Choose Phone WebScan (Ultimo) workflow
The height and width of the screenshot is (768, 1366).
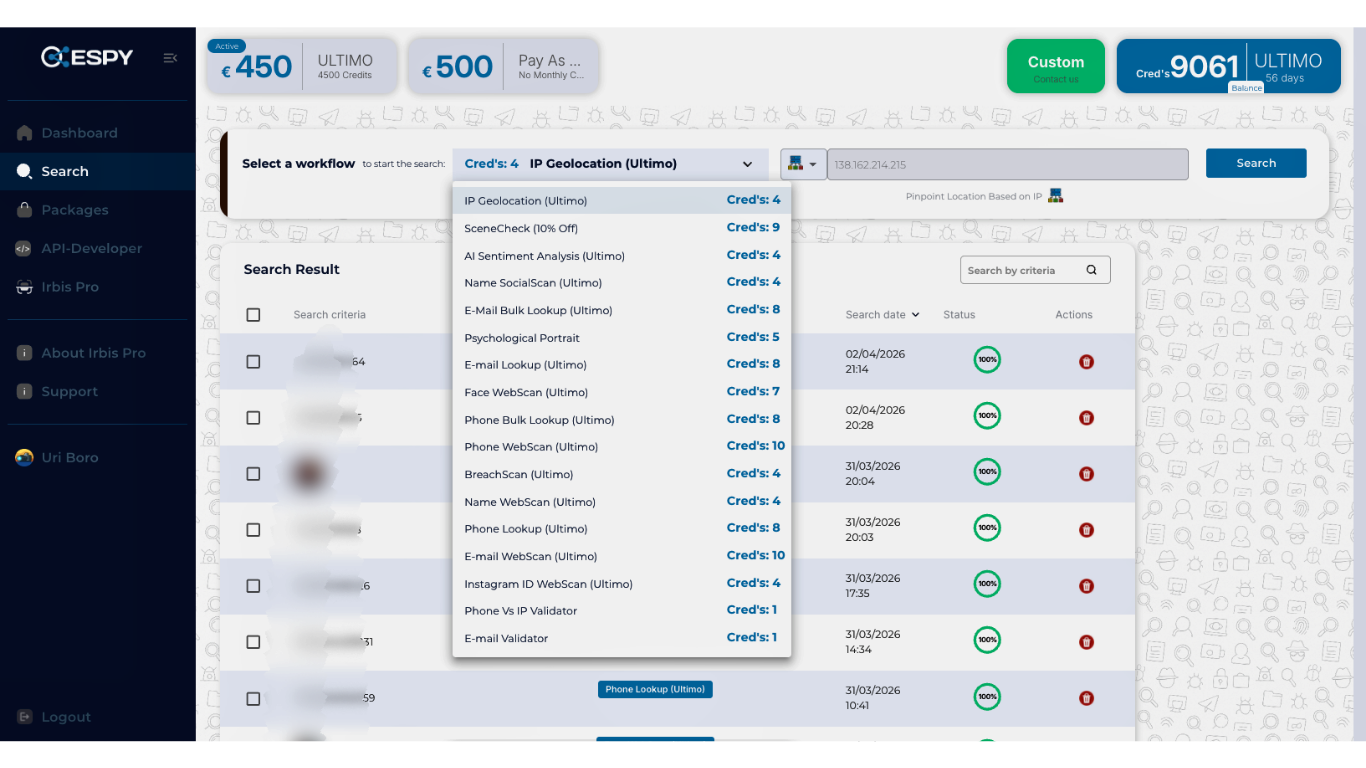pyautogui.click(x=622, y=447)
